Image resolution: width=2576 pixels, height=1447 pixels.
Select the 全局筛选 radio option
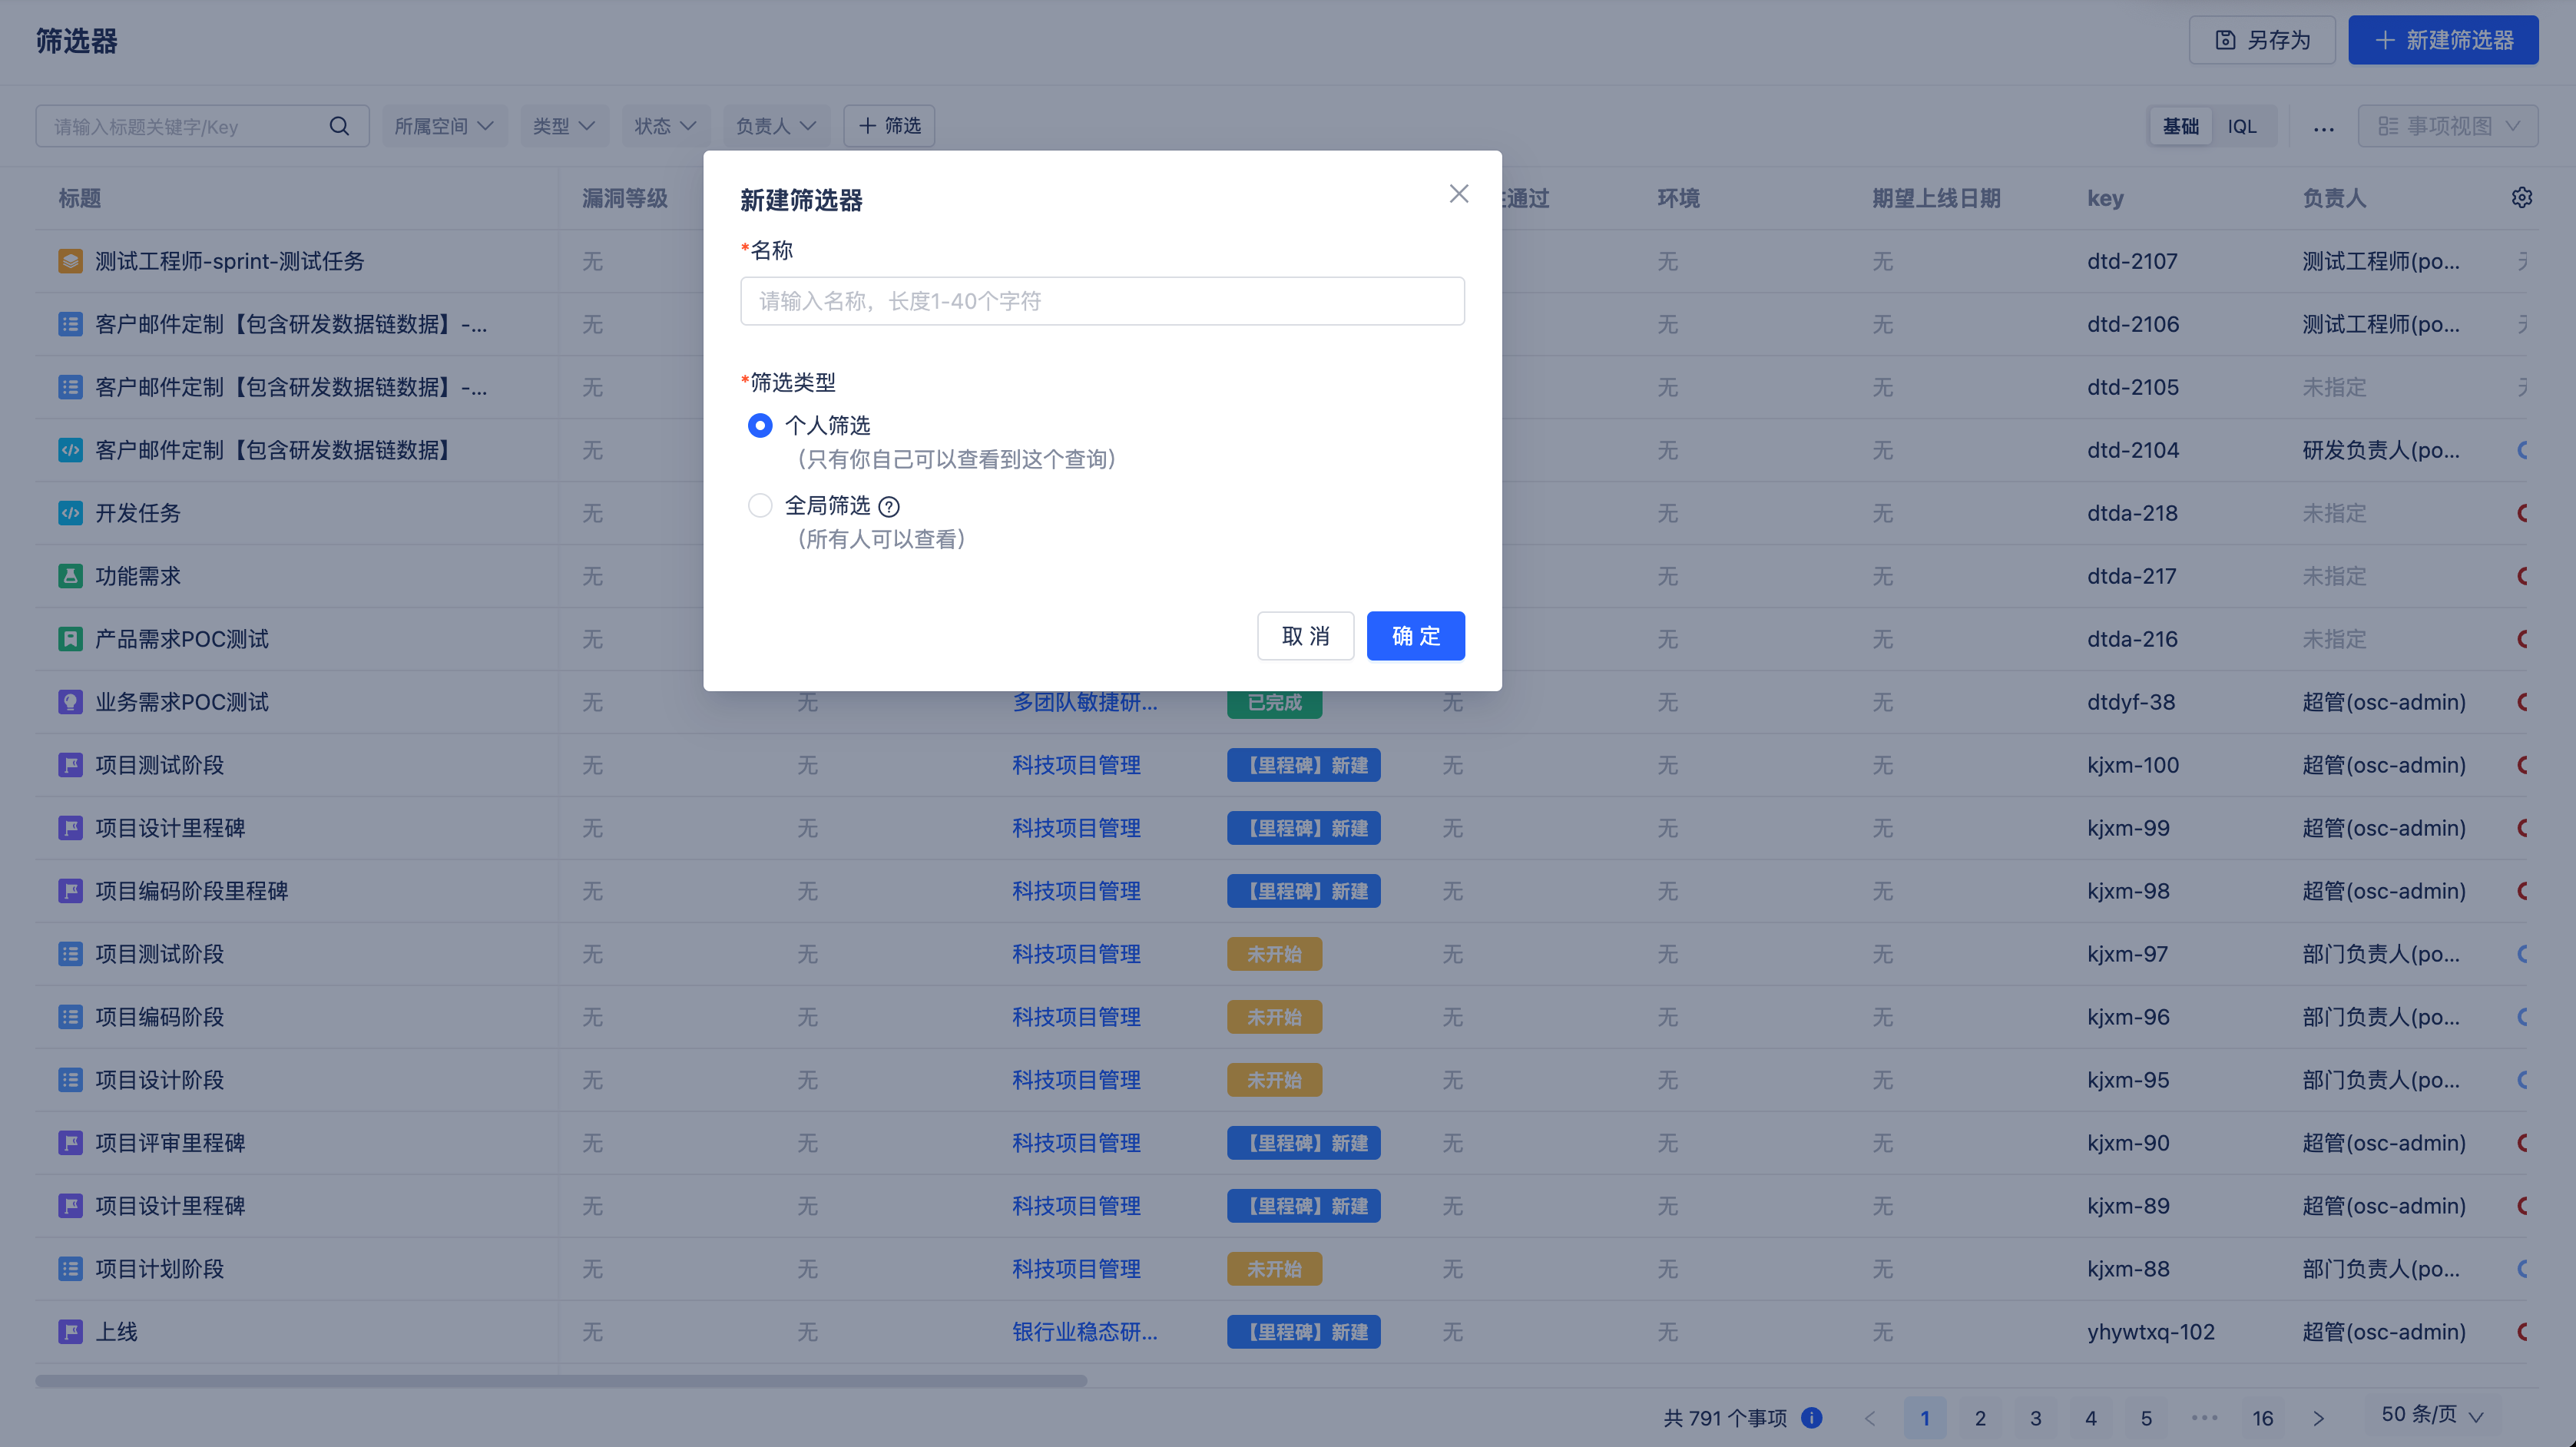pyautogui.click(x=760, y=506)
